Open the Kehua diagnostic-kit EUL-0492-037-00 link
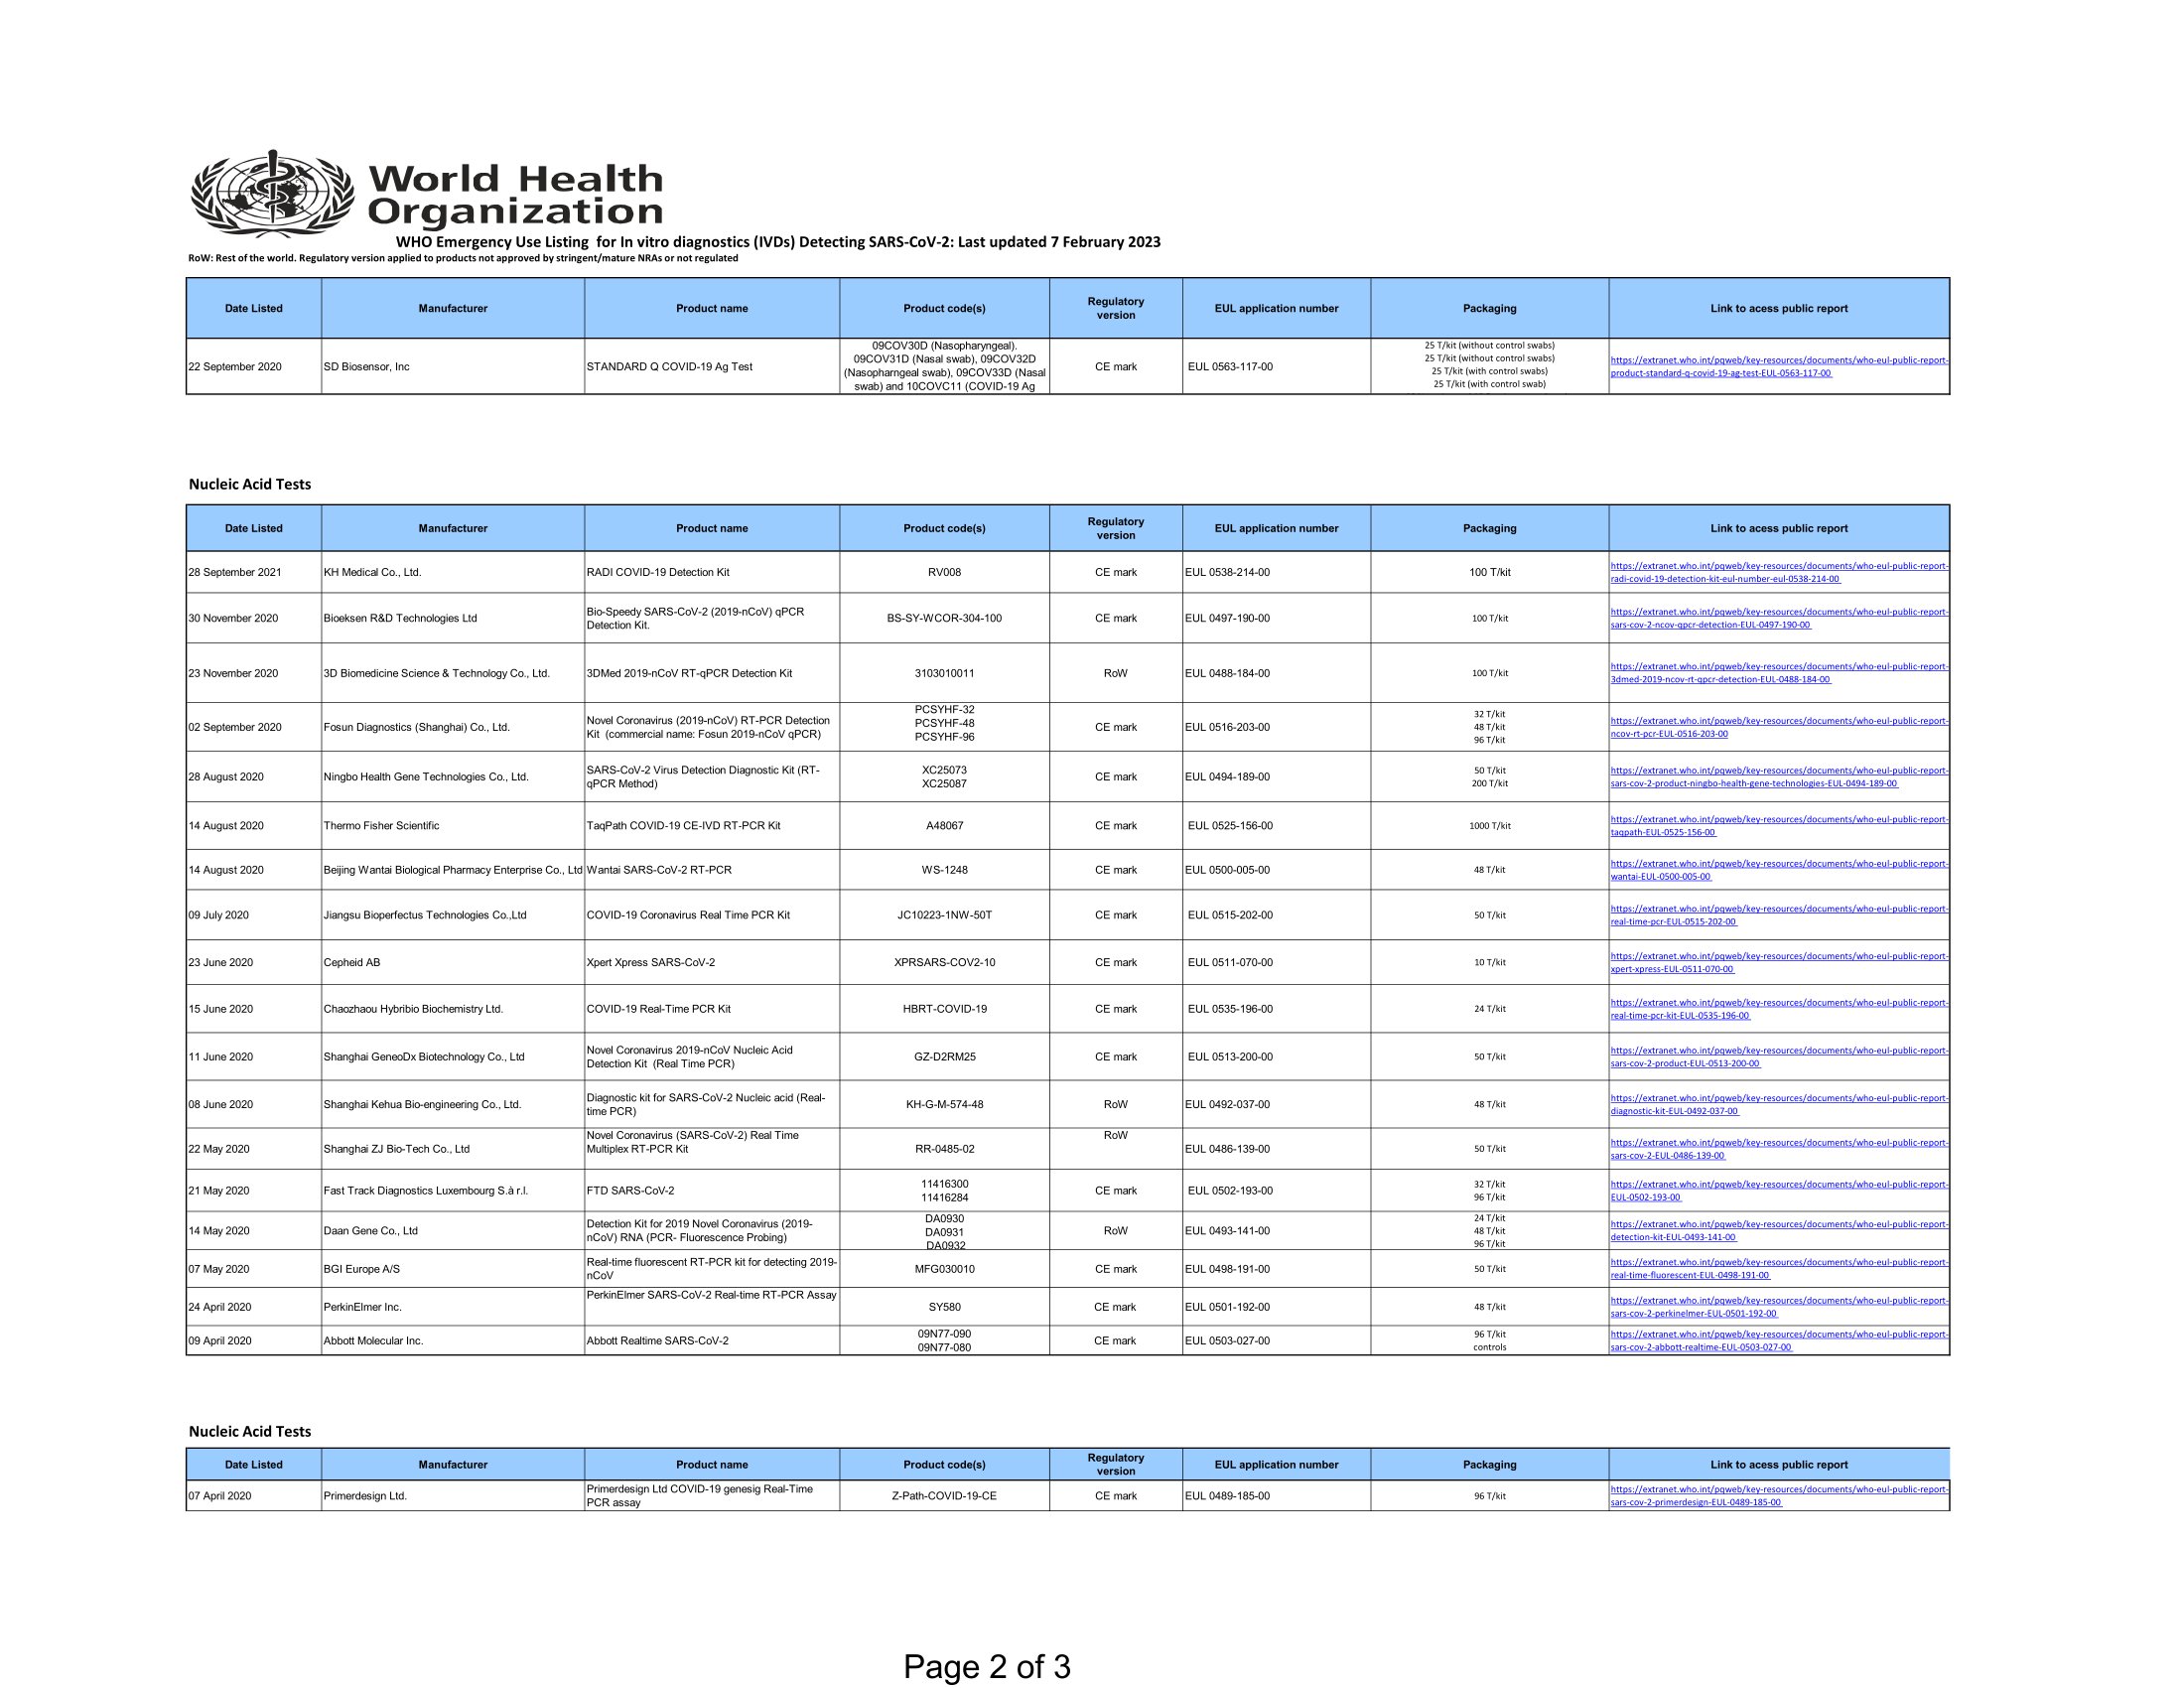Viewport: 2184px width, 1688px height. point(1779,1104)
